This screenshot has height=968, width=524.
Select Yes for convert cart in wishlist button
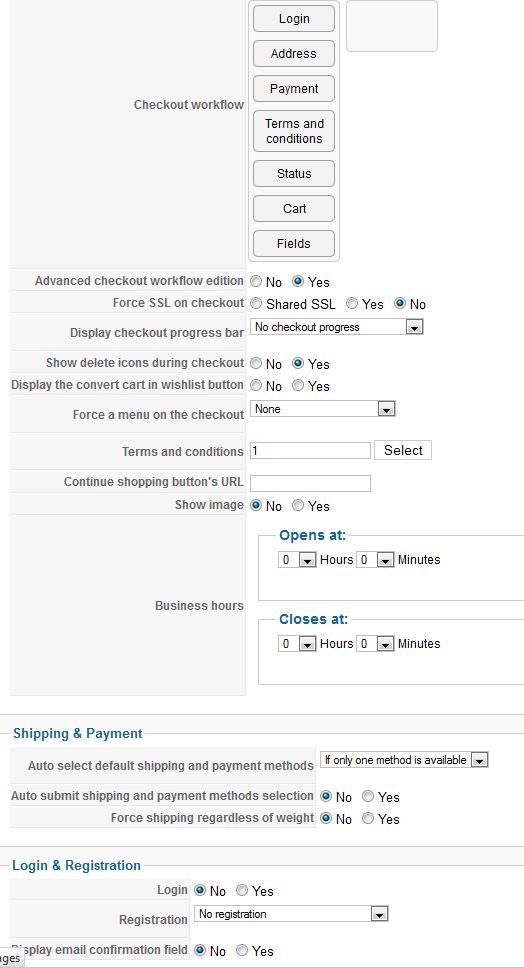coord(298,386)
